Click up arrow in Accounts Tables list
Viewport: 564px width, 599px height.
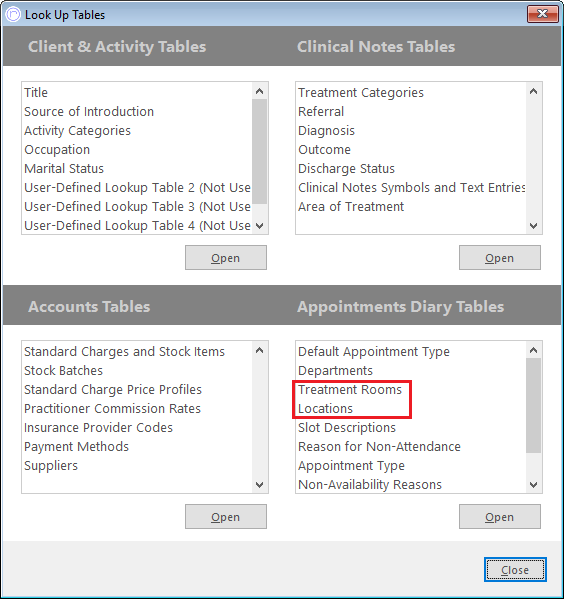pos(259,350)
